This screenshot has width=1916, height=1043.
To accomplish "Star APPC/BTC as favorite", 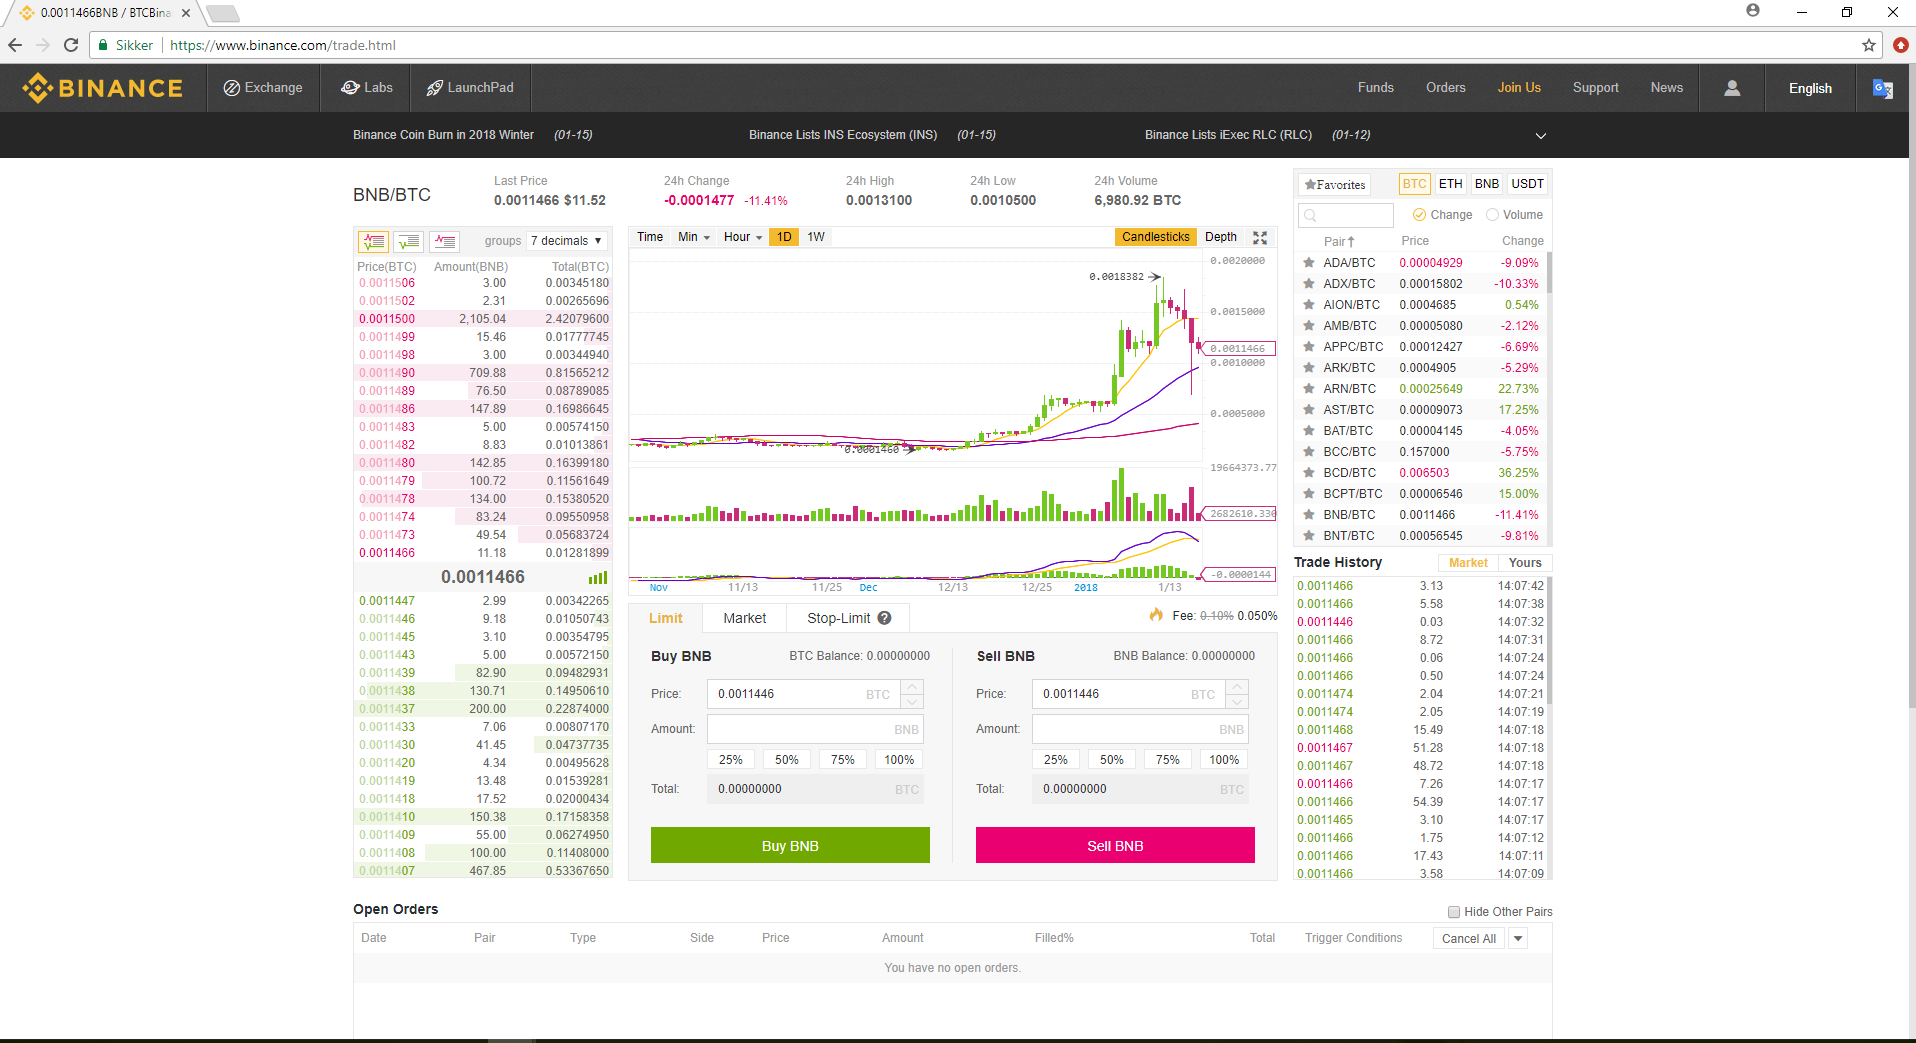I will point(1308,347).
